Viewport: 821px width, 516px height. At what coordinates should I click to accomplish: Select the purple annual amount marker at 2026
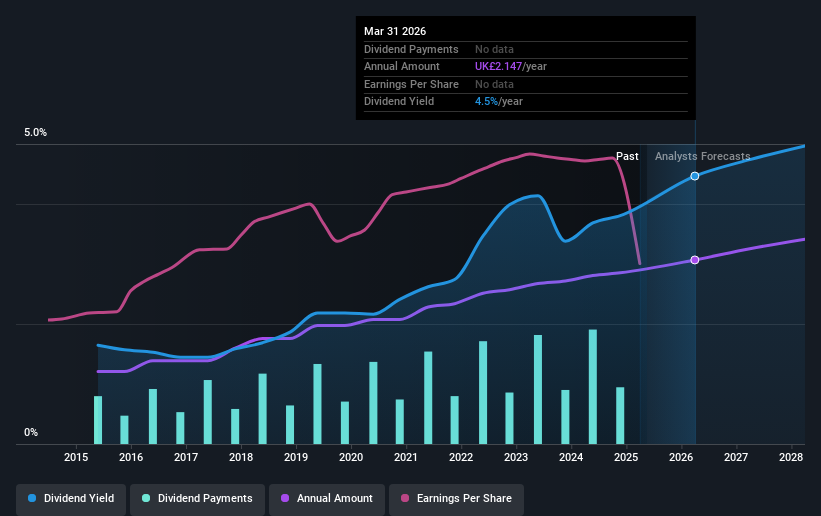[695, 260]
